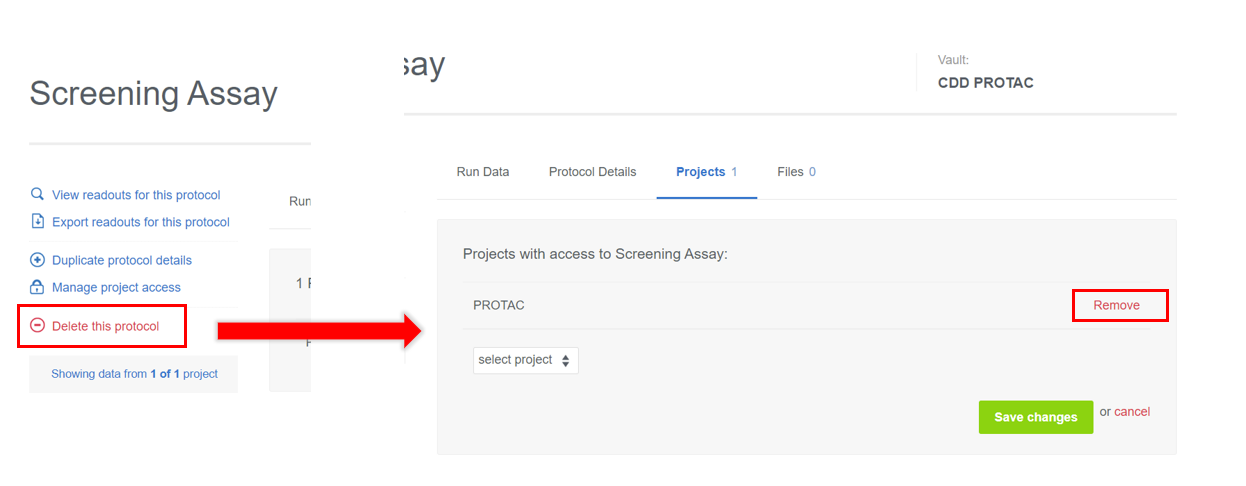Open View readouts for this protocol link
The image size is (1246, 486).
click(136, 195)
